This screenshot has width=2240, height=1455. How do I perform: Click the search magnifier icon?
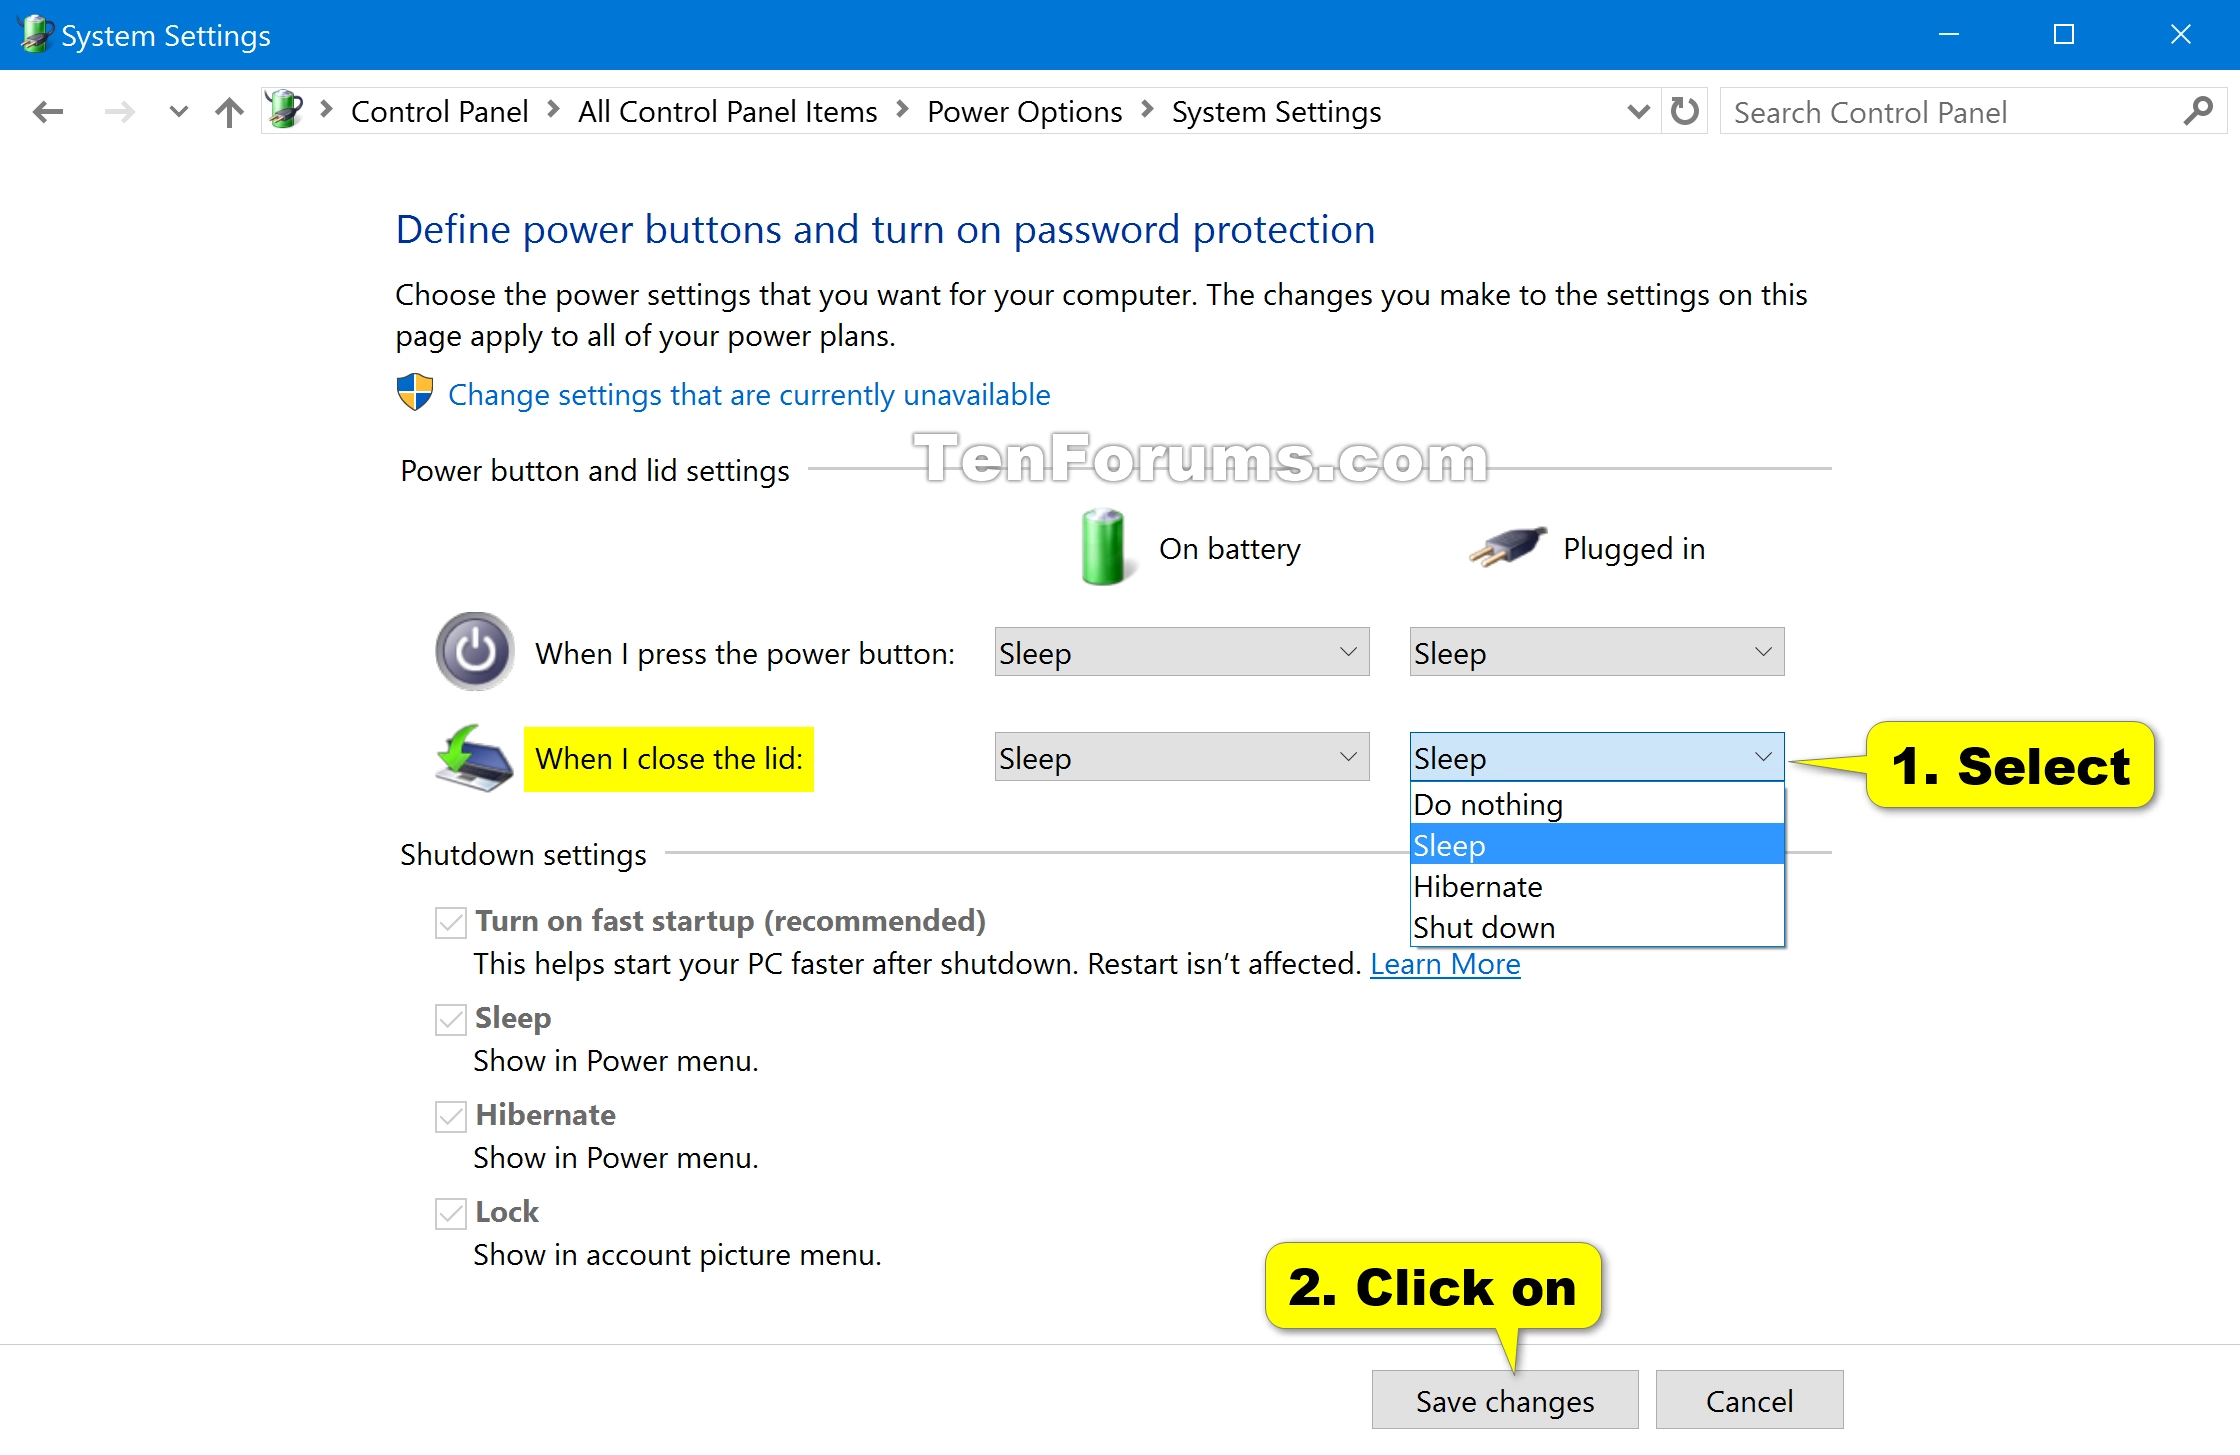click(2197, 111)
